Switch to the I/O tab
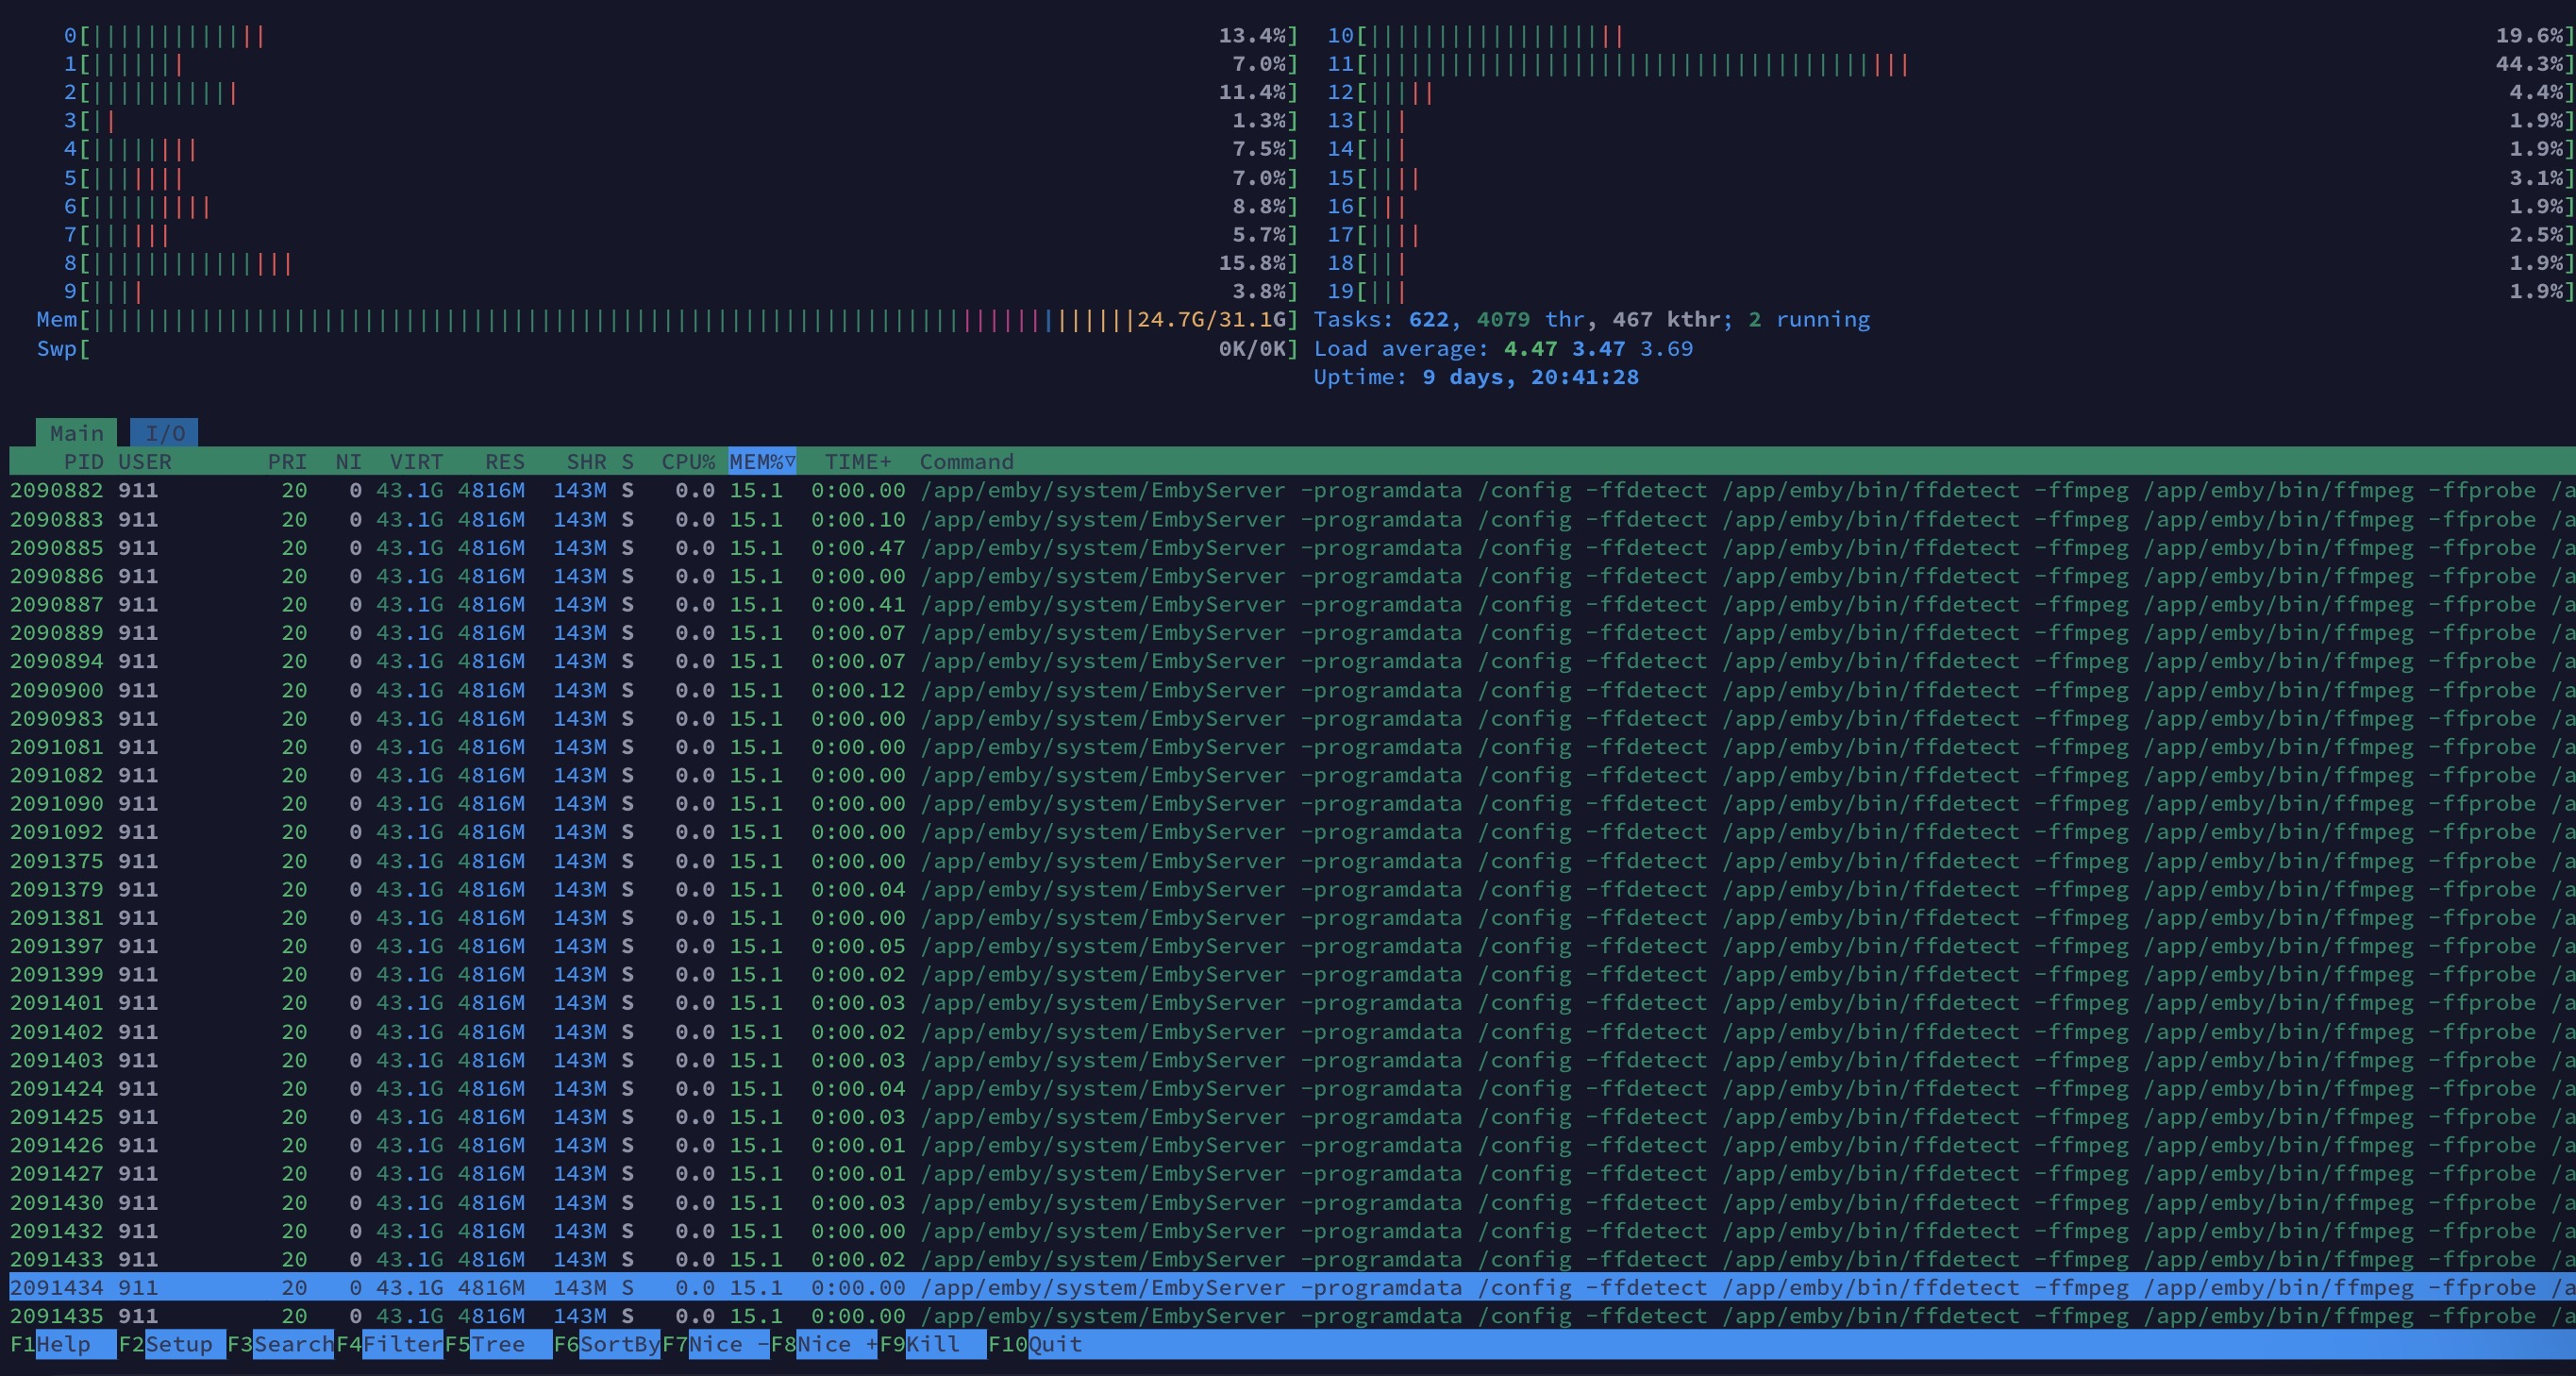 click(165, 433)
